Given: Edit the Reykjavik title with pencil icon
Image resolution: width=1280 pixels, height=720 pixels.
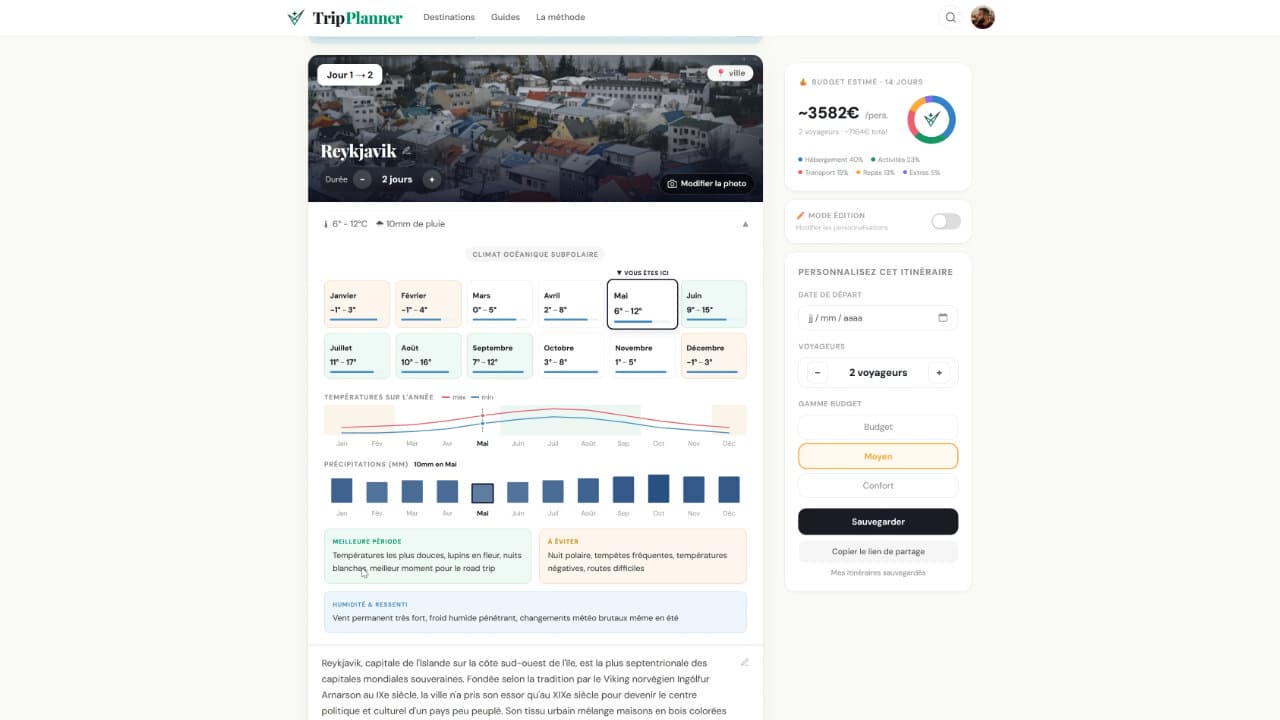Looking at the screenshot, I should (407, 151).
